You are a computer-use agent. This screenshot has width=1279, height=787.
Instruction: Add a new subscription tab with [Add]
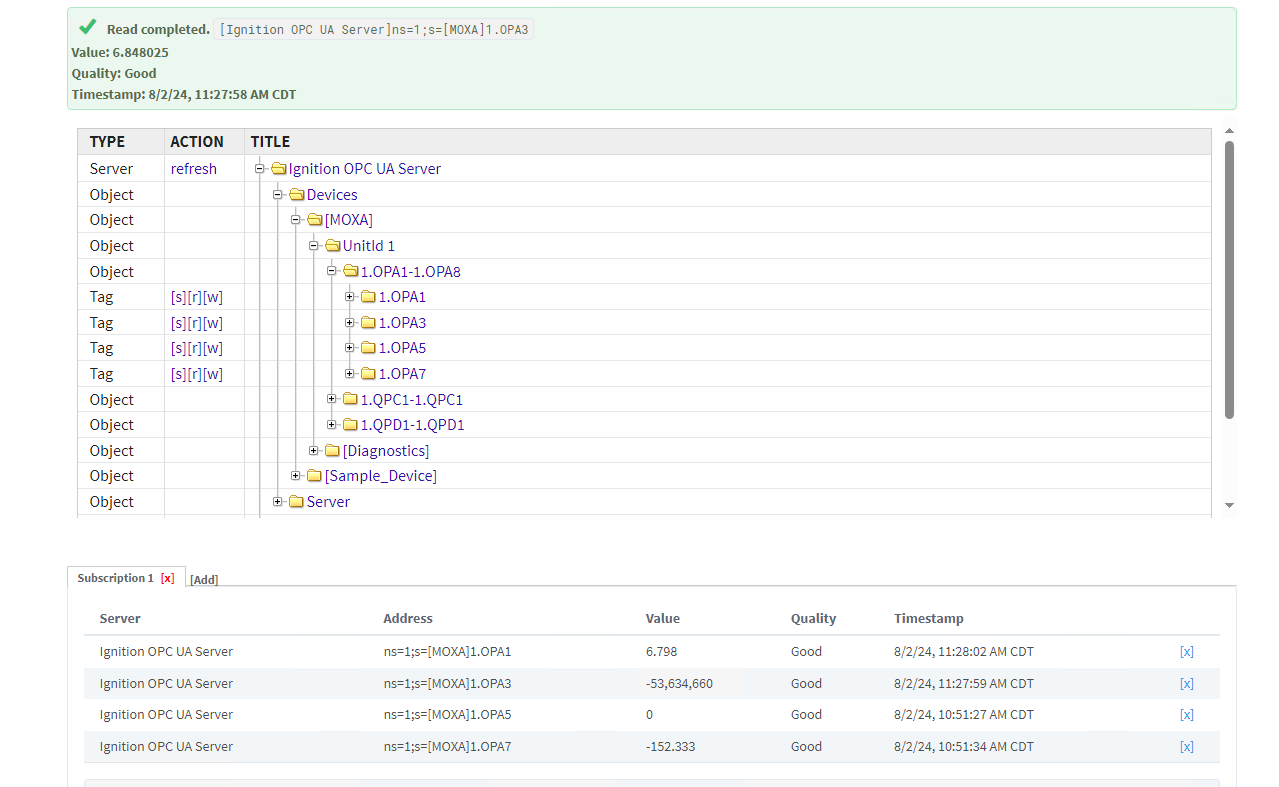(204, 580)
